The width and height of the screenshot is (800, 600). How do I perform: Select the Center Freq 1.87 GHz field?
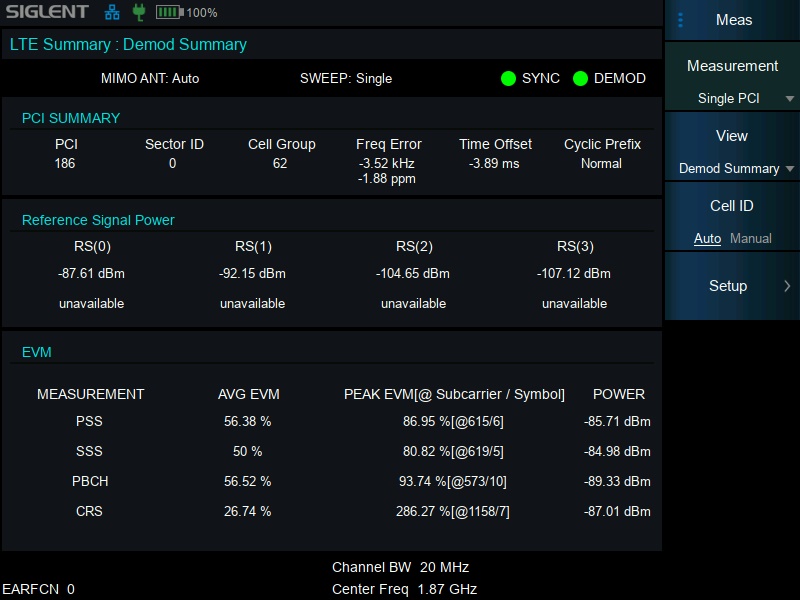(x=404, y=589)
